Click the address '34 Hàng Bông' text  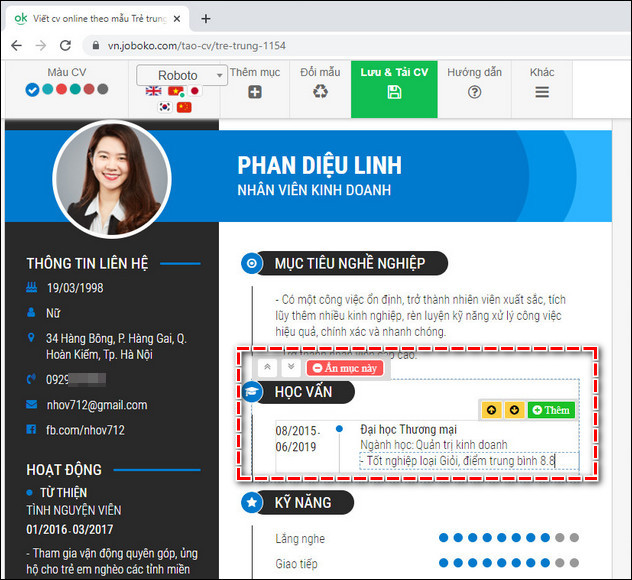[x=116, y=346]
